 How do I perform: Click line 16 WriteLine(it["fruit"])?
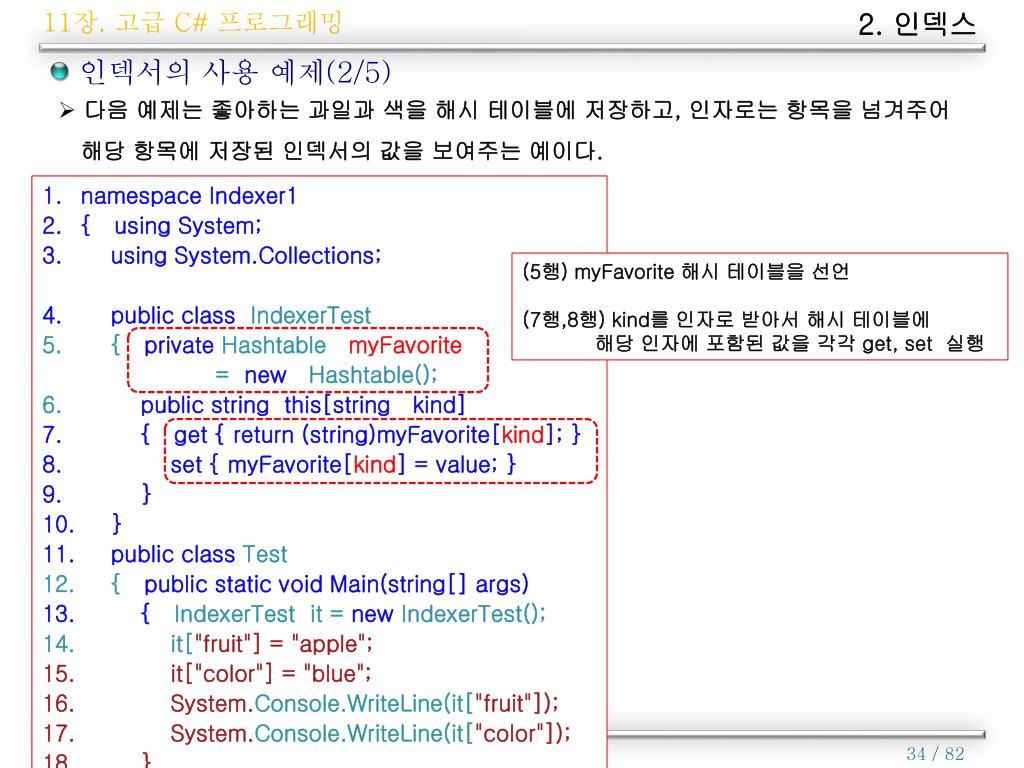click(364, 703)
